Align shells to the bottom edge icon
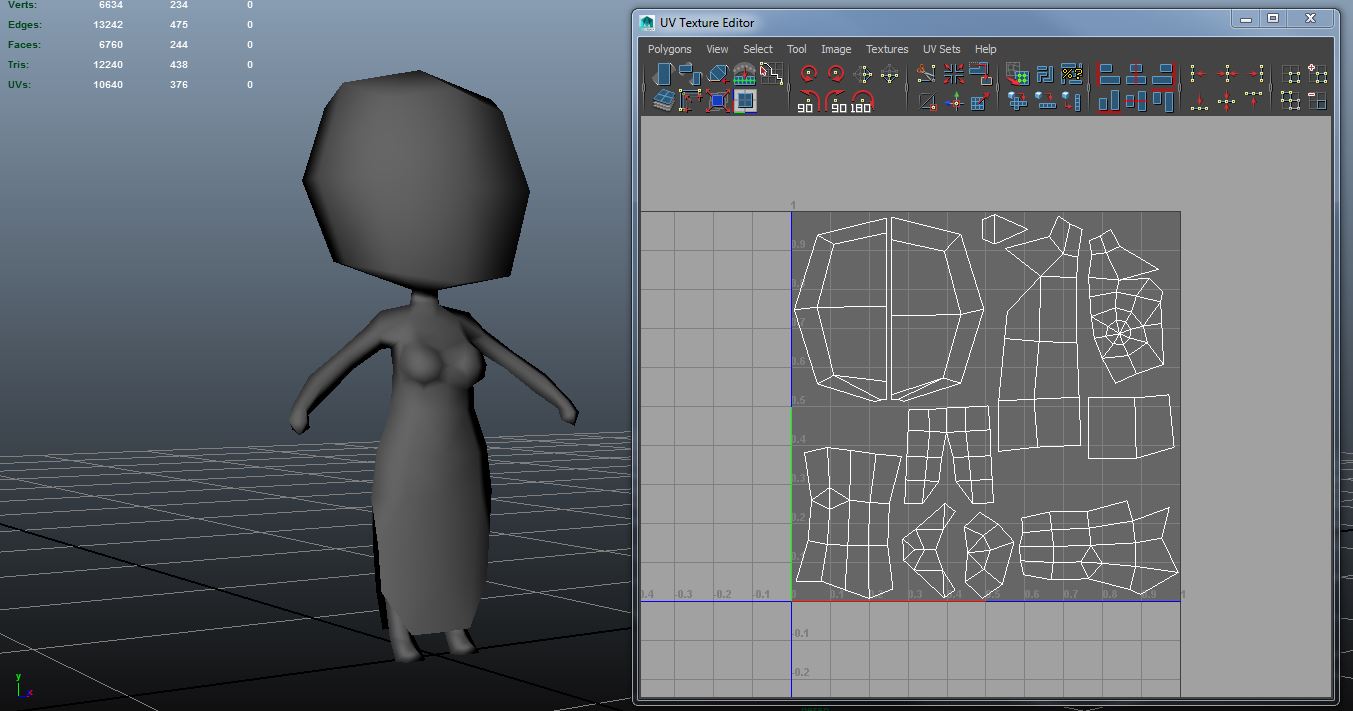The image size is (1353, 711). (1109, 101)
